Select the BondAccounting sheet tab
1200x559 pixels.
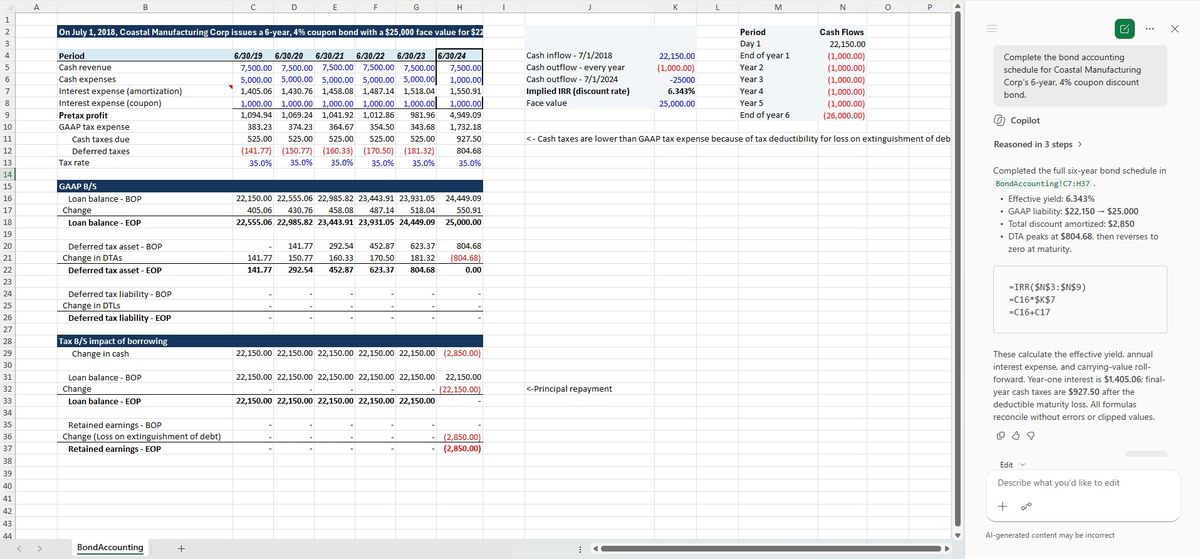(110, 548)
